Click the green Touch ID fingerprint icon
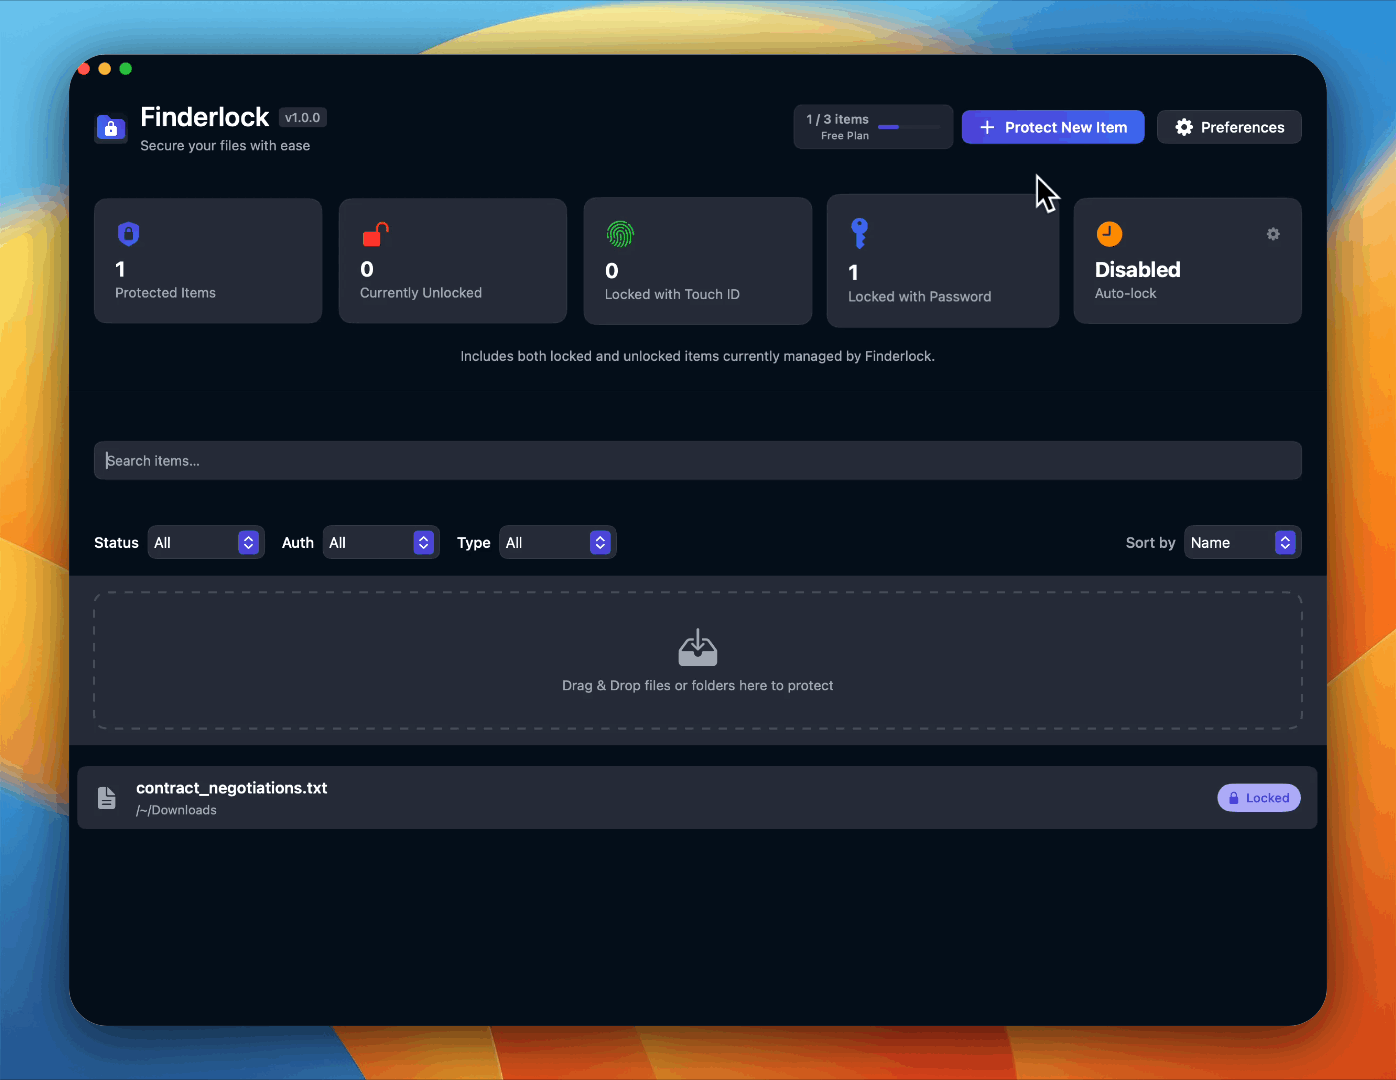The width and height of the screenshot is (1396, 1080). pyautogui.click(x=620, y=234)
